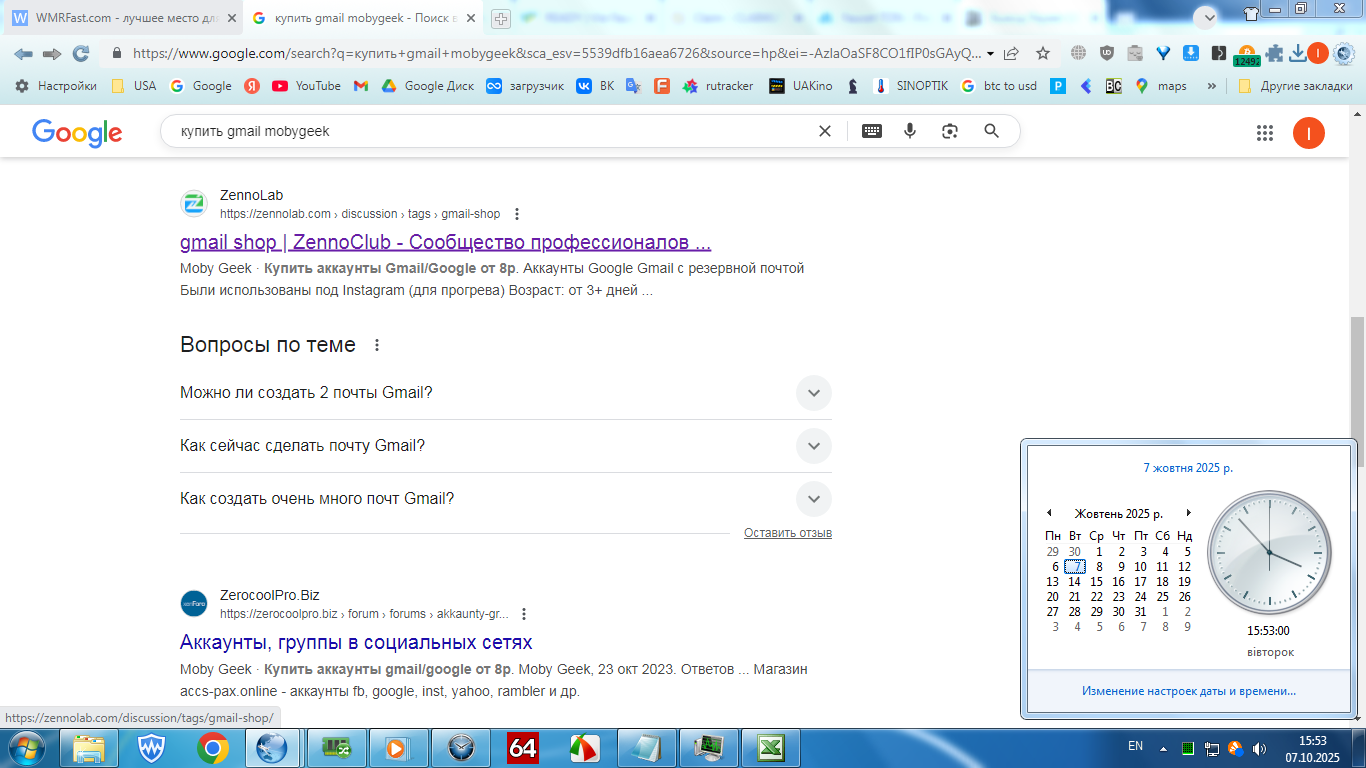Search by image with camera lens icon
The width and height of the screenshot is (1366, 768).
pos(950,131)
